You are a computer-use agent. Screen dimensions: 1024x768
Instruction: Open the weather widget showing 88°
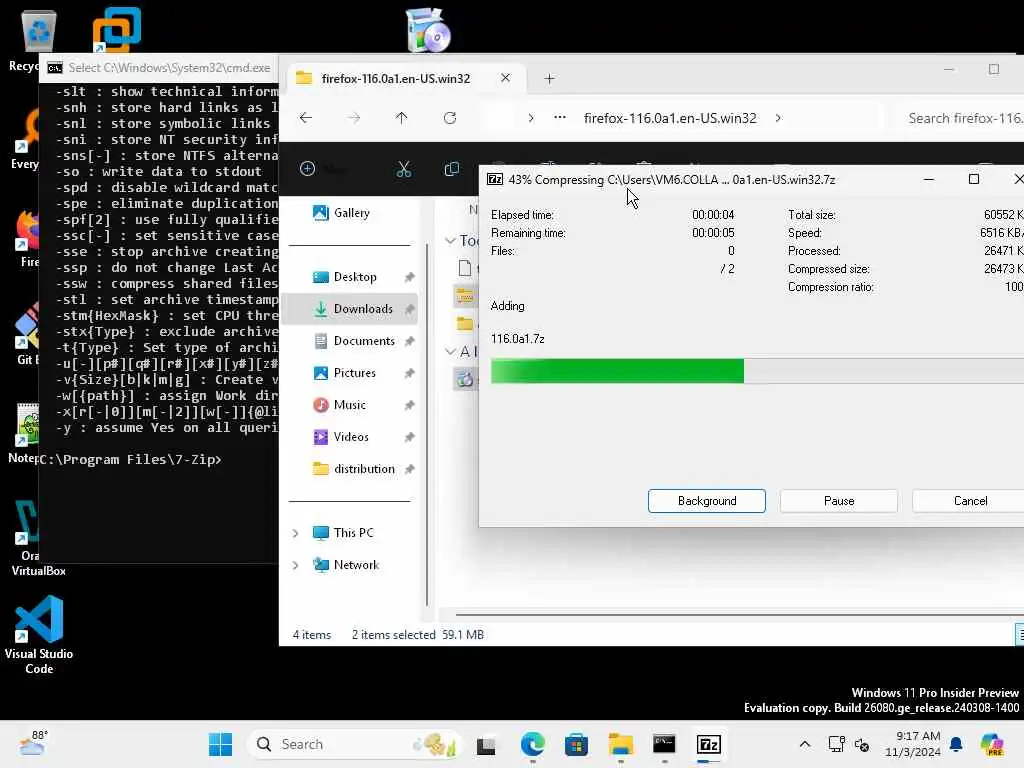coord(33,744)
